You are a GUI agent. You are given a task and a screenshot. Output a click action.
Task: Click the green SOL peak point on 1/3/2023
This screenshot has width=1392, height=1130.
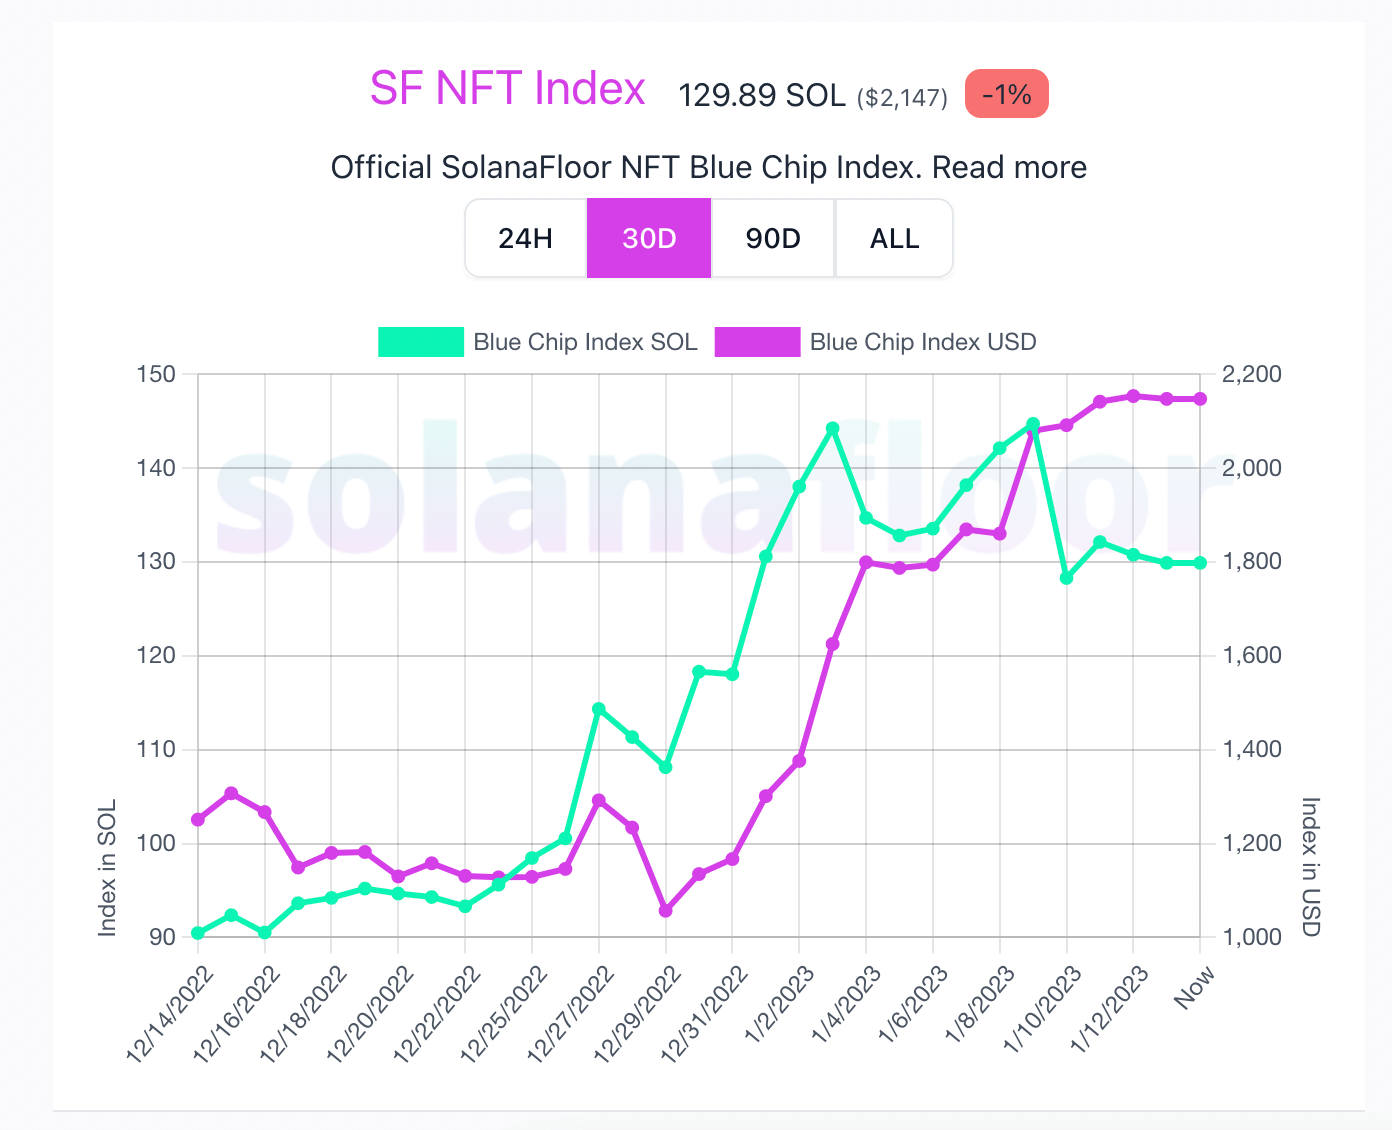(x=832, y=429)
